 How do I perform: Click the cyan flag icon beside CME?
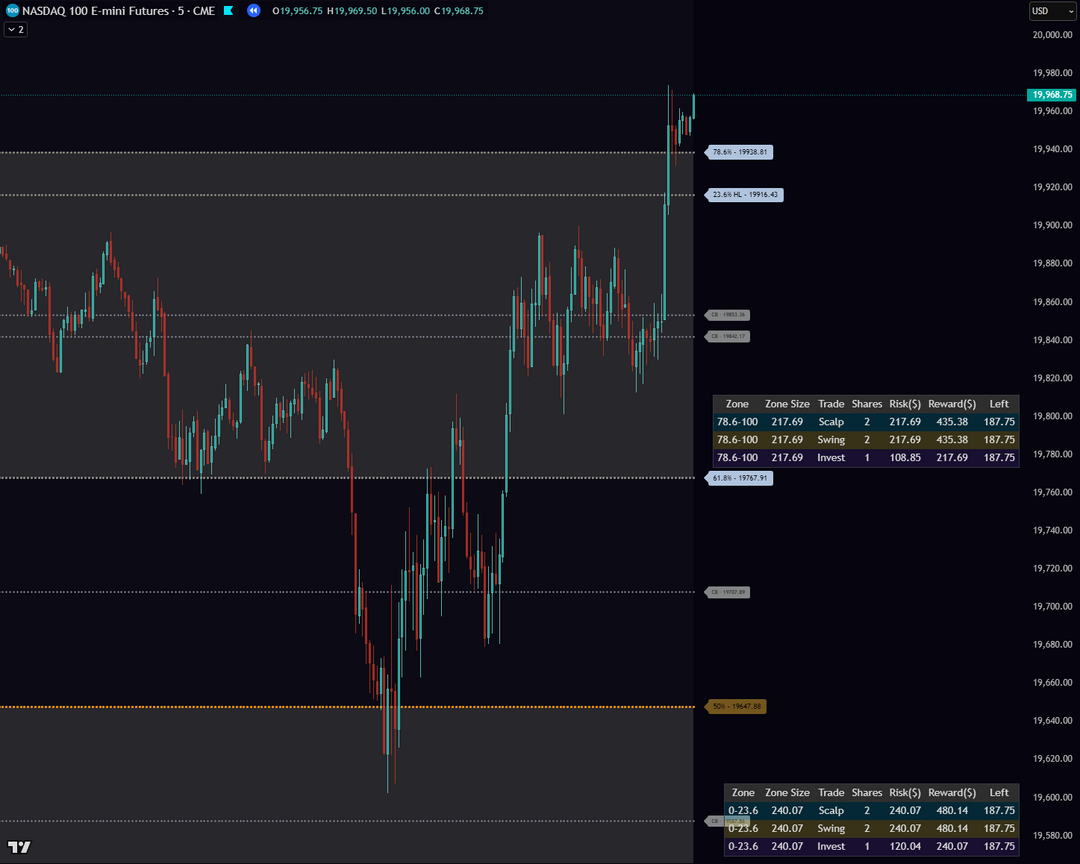click(229, 10)
